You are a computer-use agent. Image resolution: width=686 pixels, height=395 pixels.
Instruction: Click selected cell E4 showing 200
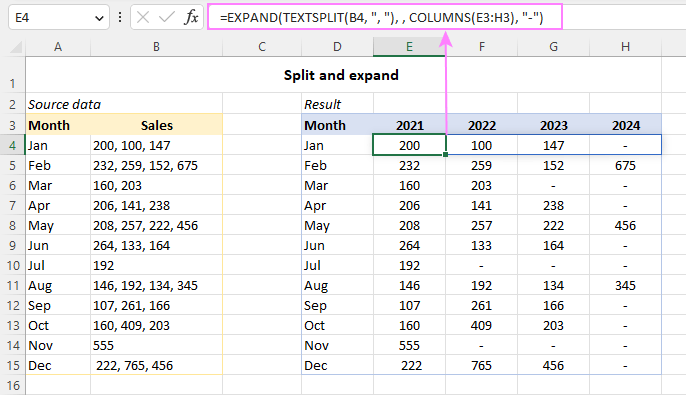pos(409,145)
